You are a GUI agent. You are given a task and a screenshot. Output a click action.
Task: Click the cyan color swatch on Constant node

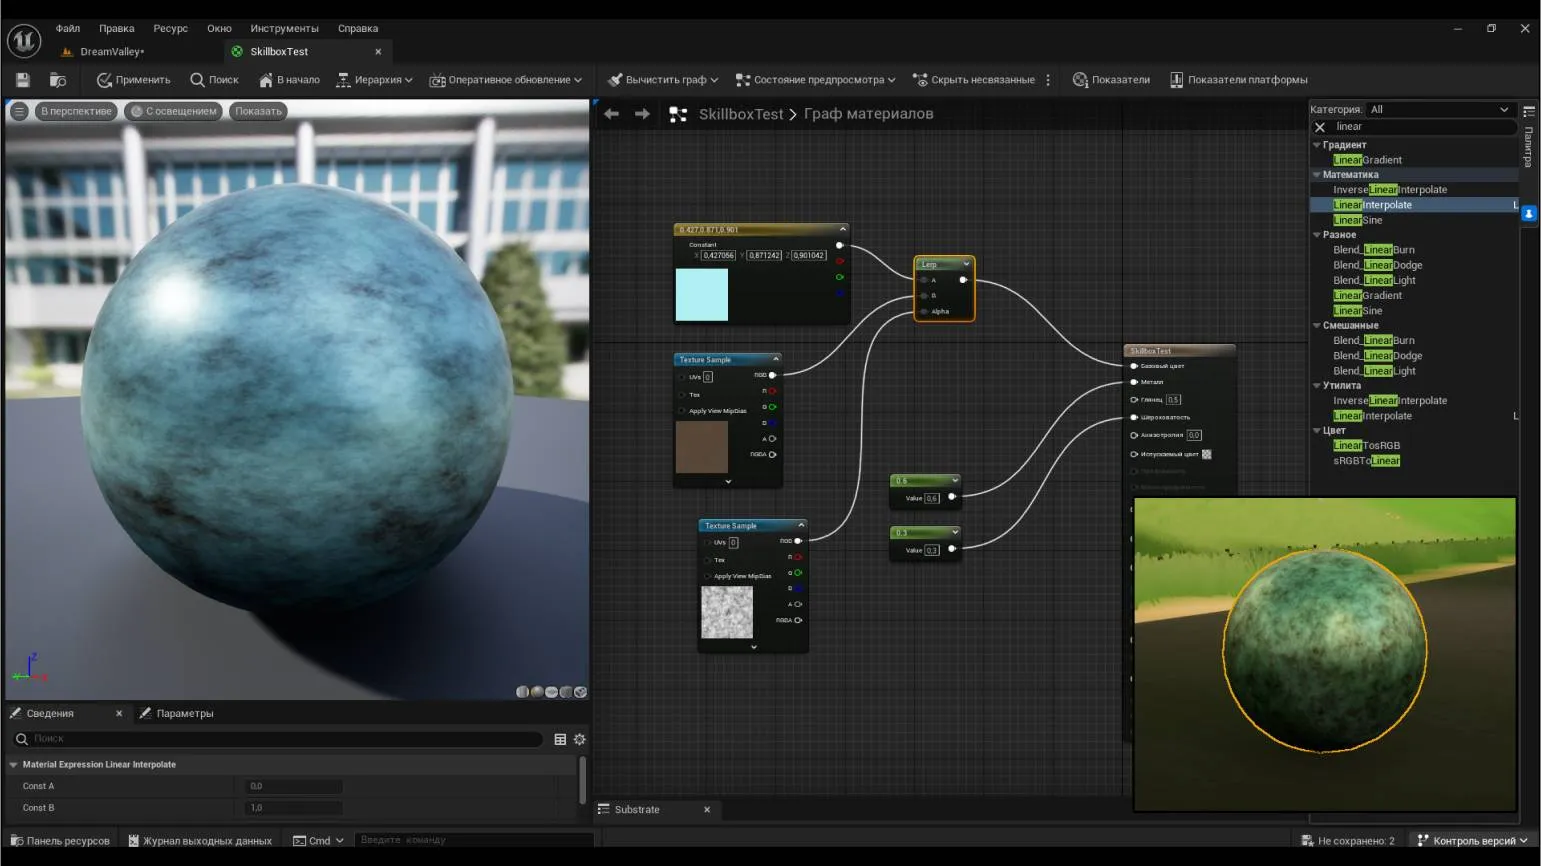tap(701, 294)
